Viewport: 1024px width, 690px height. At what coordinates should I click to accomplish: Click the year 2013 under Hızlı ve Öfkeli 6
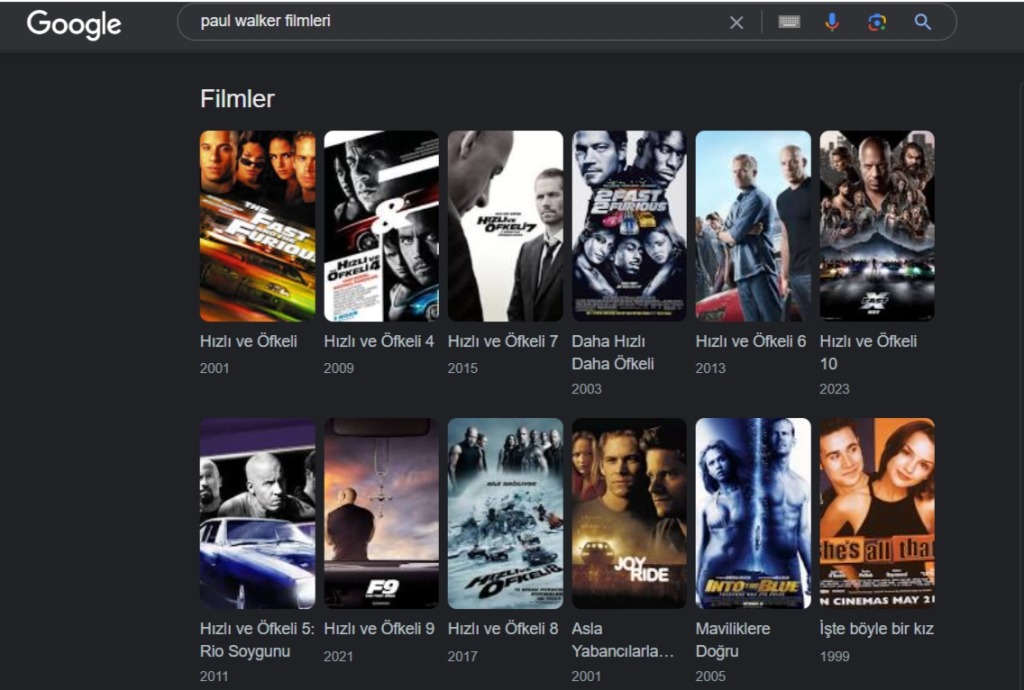(711, 368)
